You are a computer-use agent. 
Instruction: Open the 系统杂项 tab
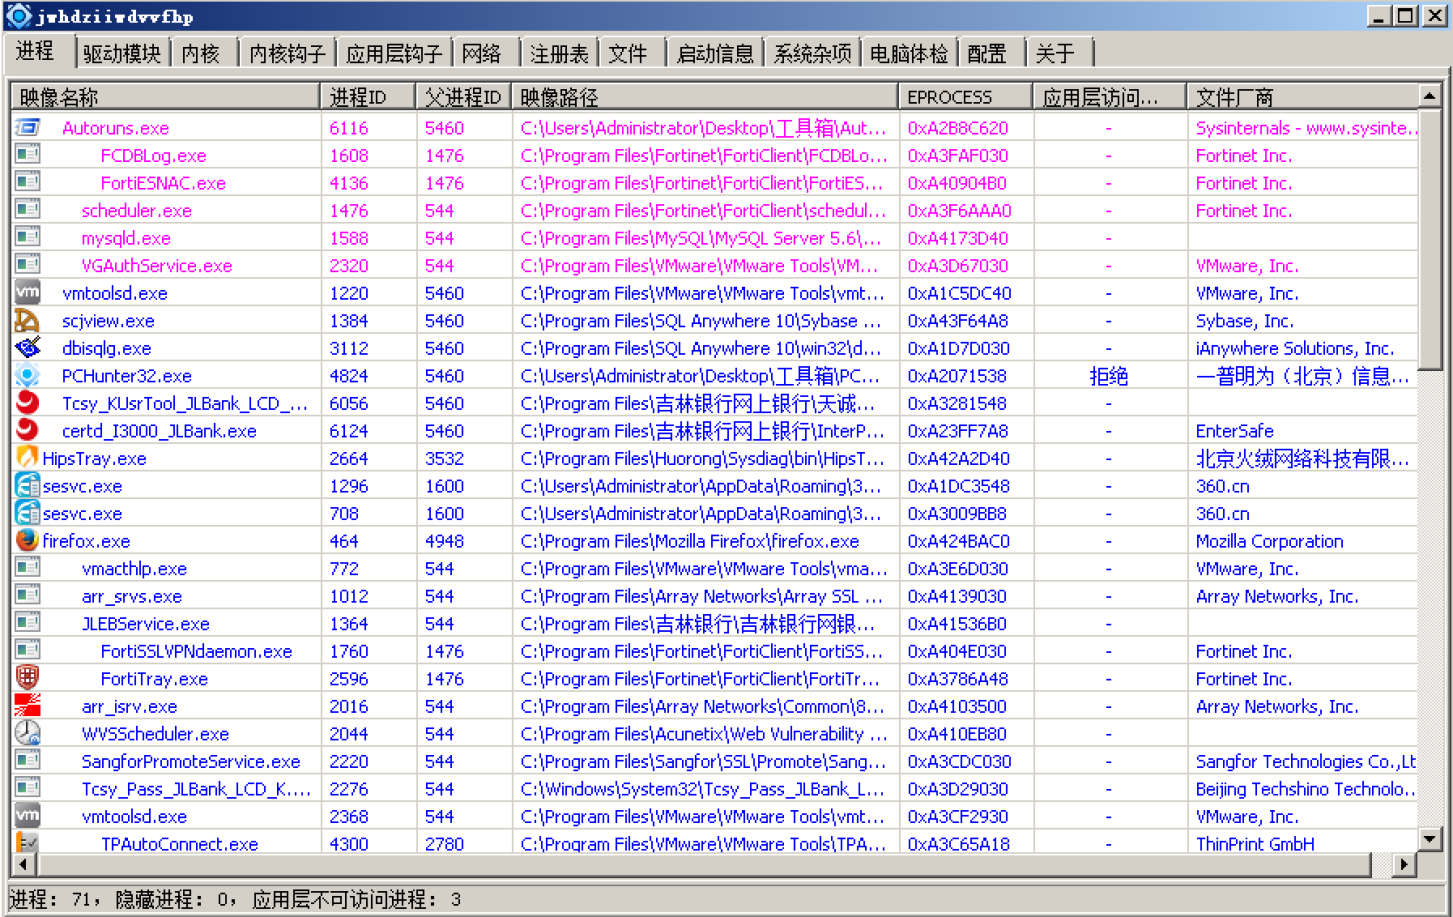click(x=813, y=54)
